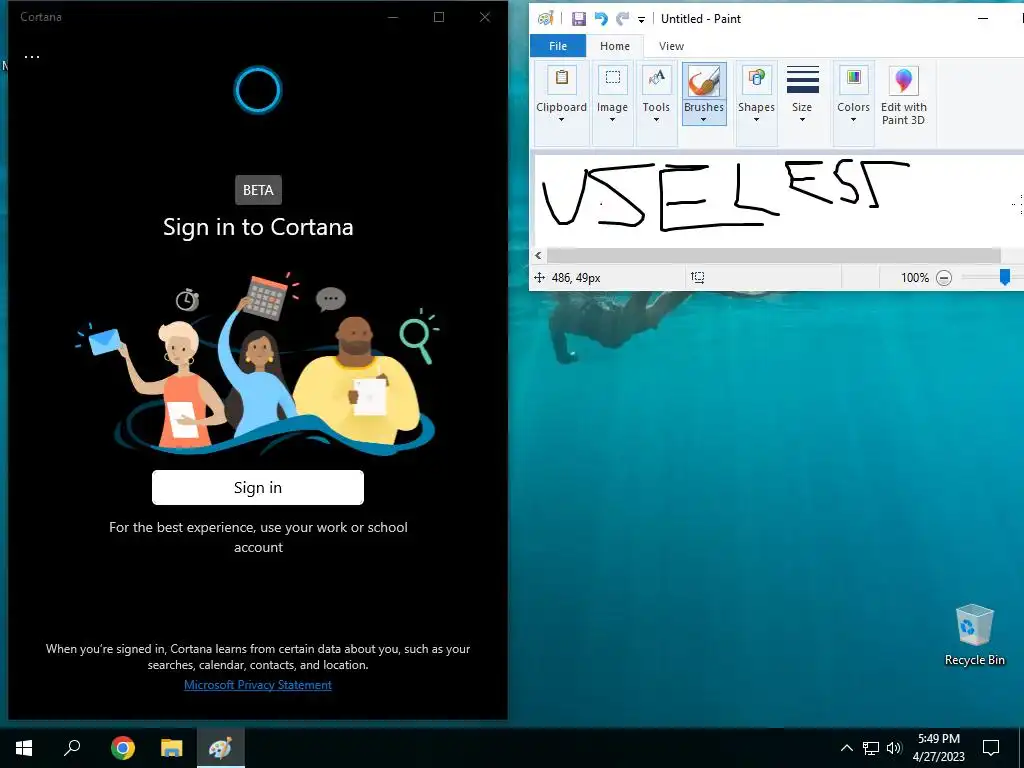Click the BETA badge in Cortana
Image resolution: width=1024 pixels, height=768 pixels.
pyautogui.click(x=258, y=190)
